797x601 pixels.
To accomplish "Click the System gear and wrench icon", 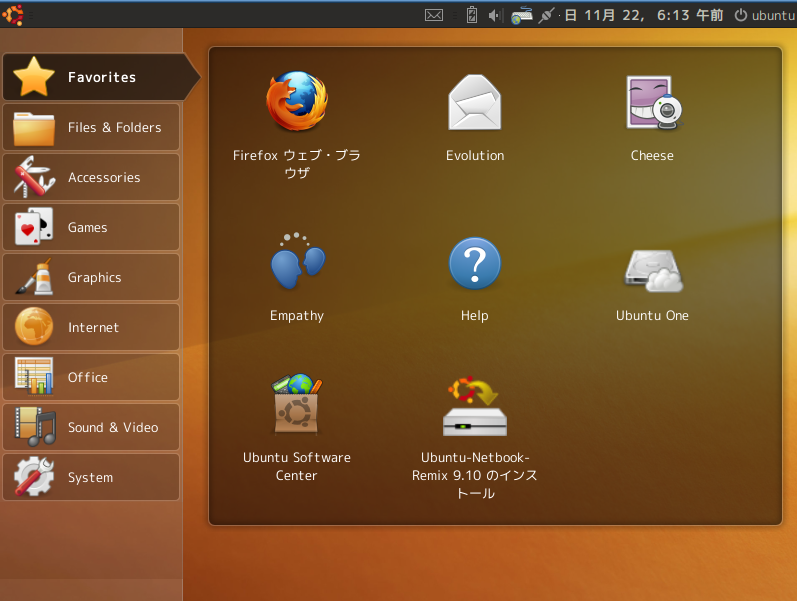I will tap(34, 476).
